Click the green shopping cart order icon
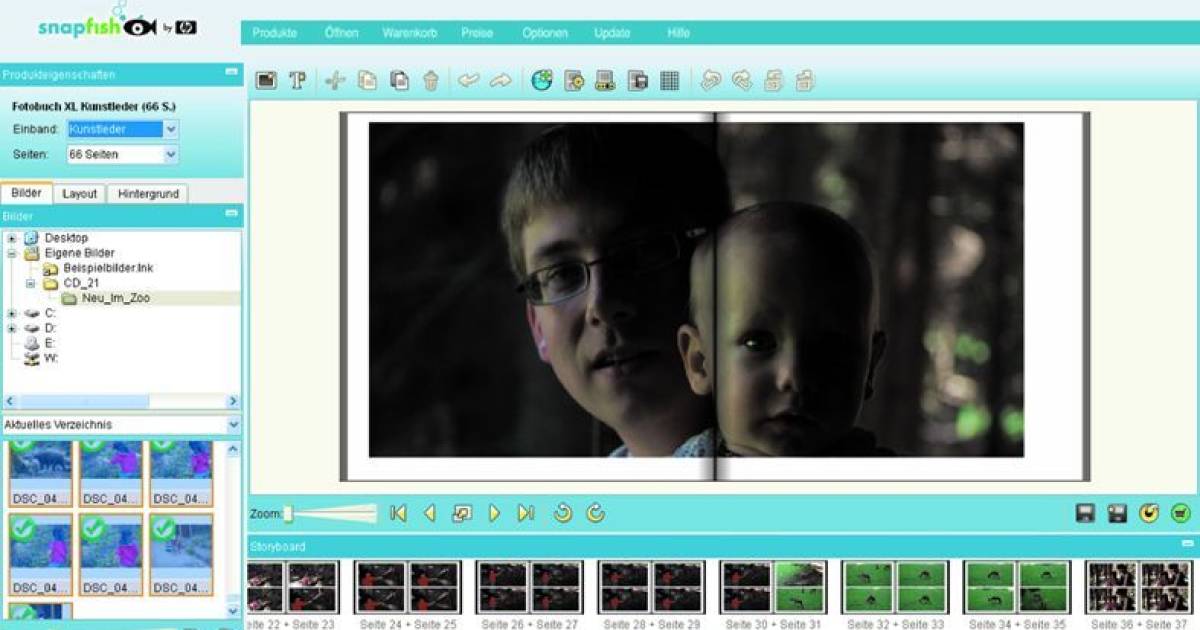 tap(1180, 513)
